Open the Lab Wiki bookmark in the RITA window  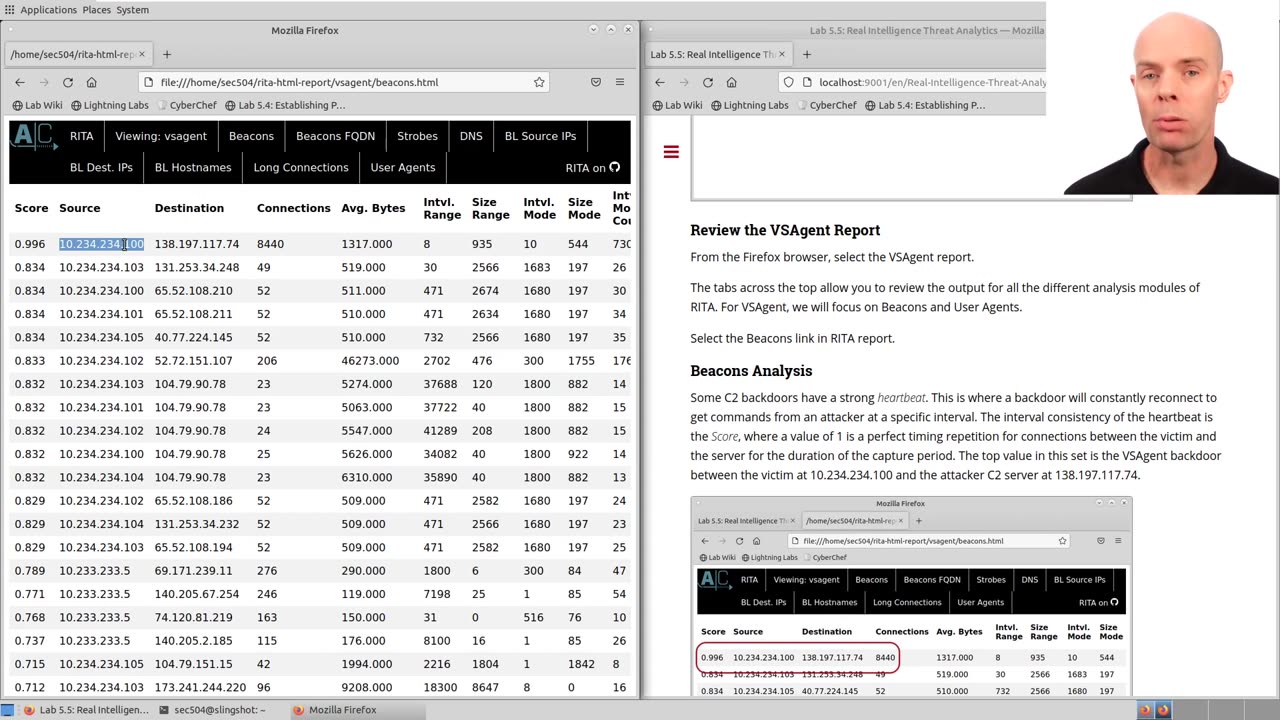point(37,105)
